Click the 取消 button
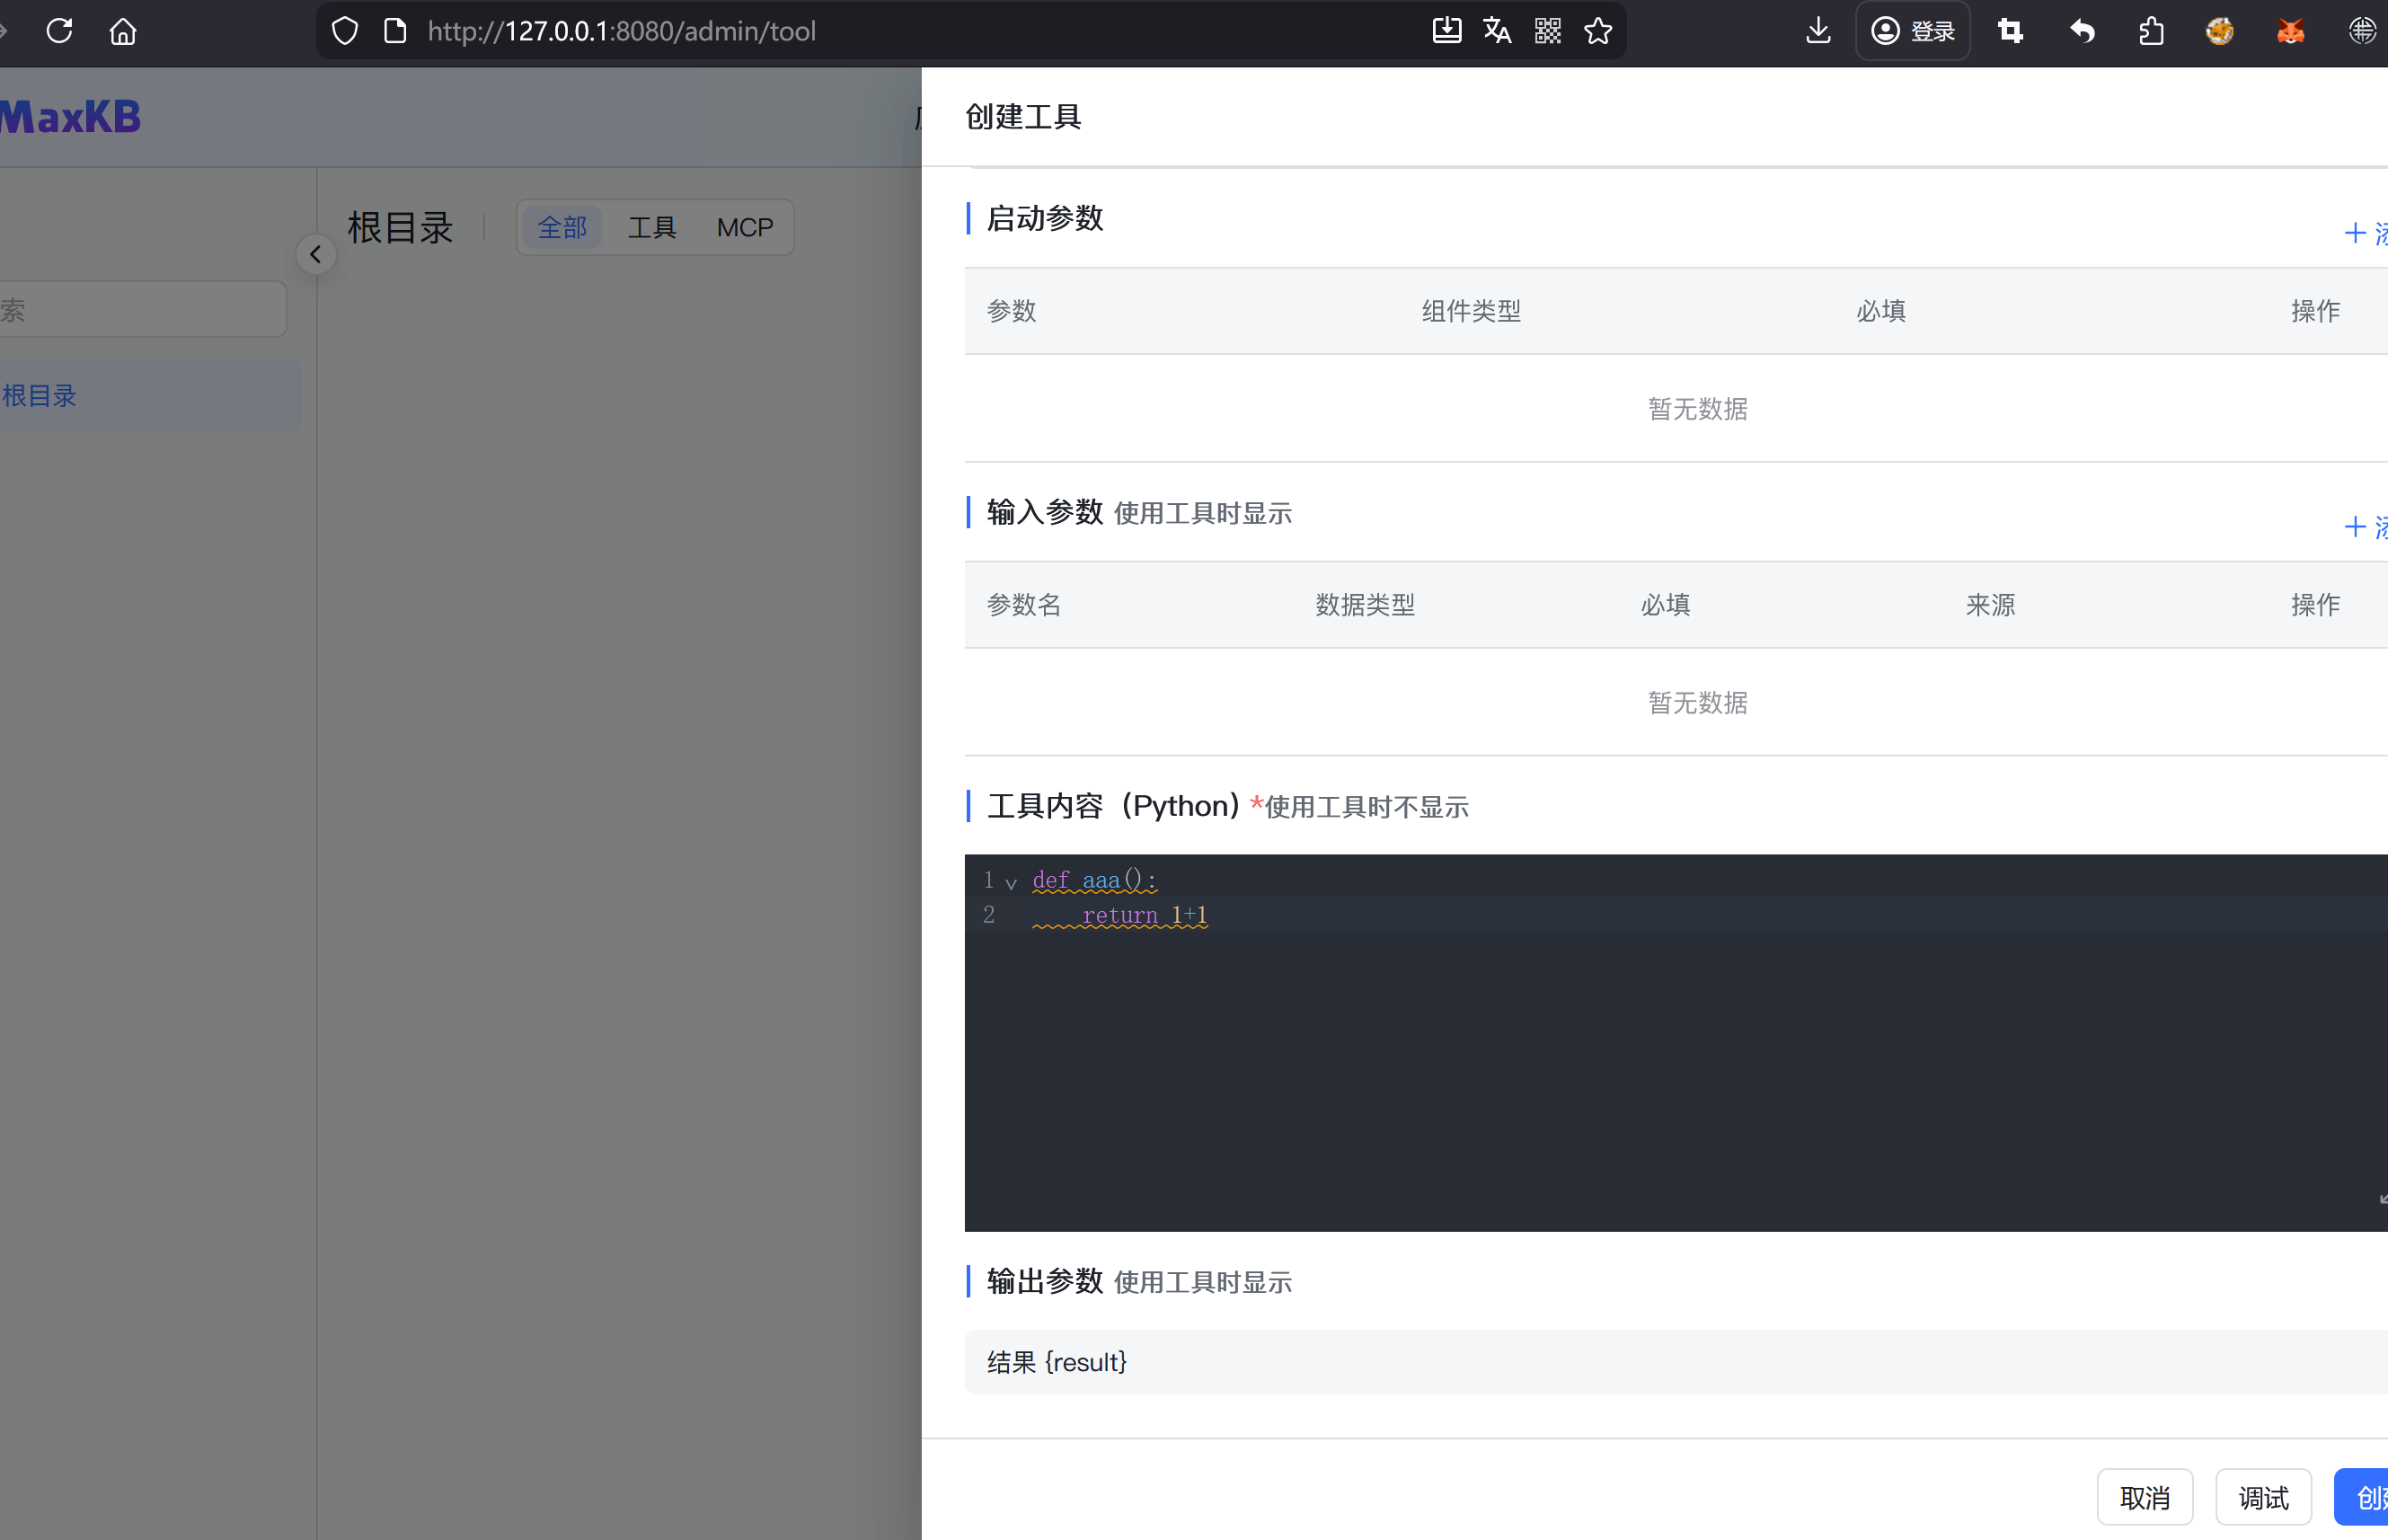This screenshot has height=1540, width=2388. tap(2144, 1497)
